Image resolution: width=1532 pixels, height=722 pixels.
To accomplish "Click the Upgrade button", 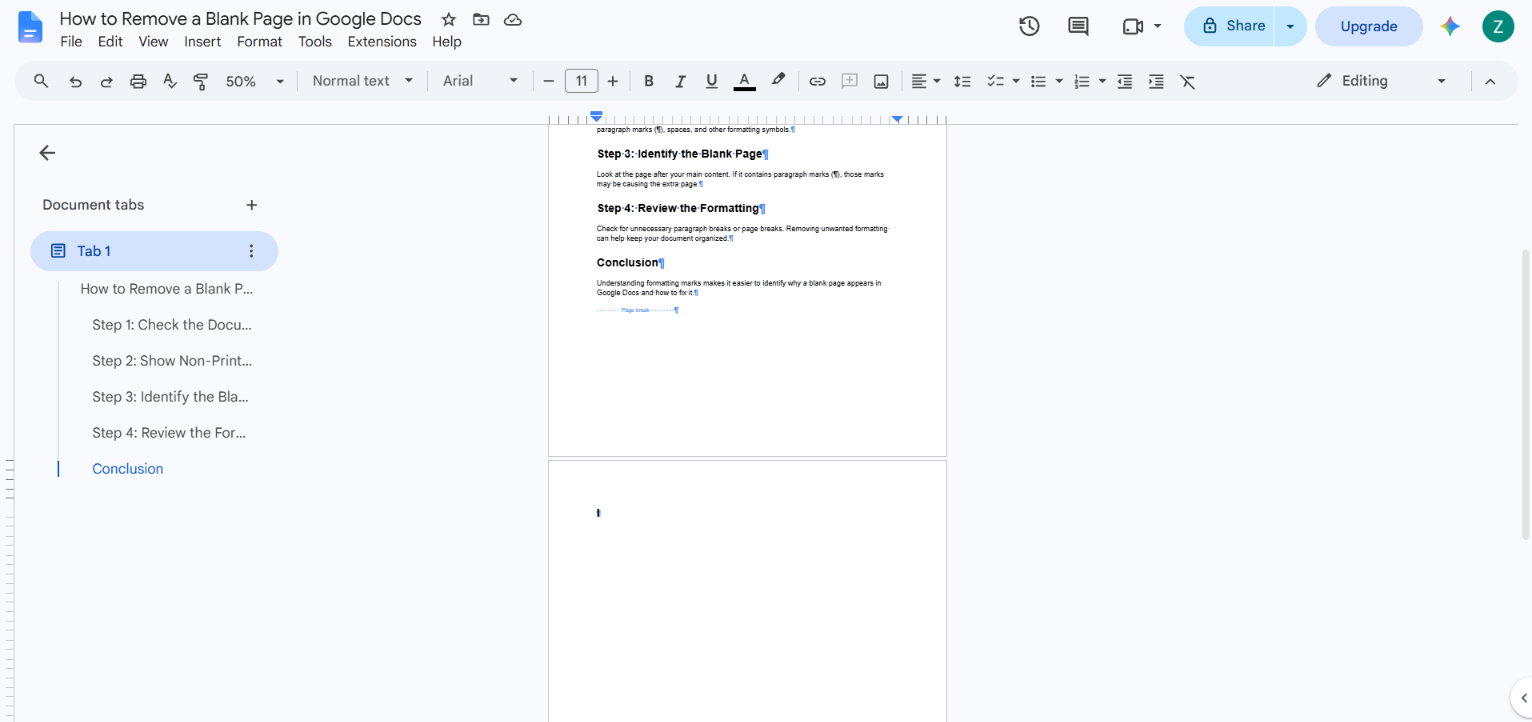I will coord(1368,26).
